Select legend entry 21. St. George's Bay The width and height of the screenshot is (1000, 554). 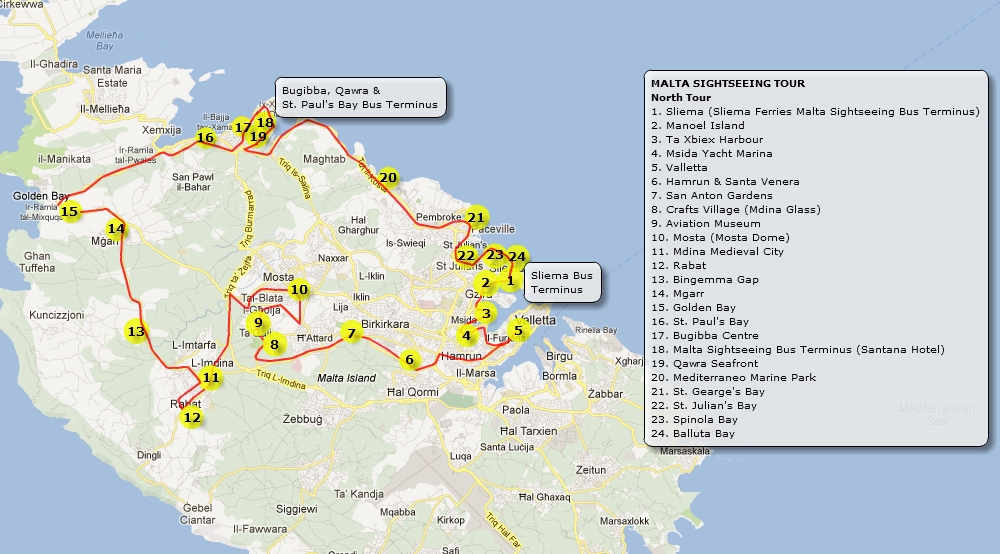pos(708,392)
